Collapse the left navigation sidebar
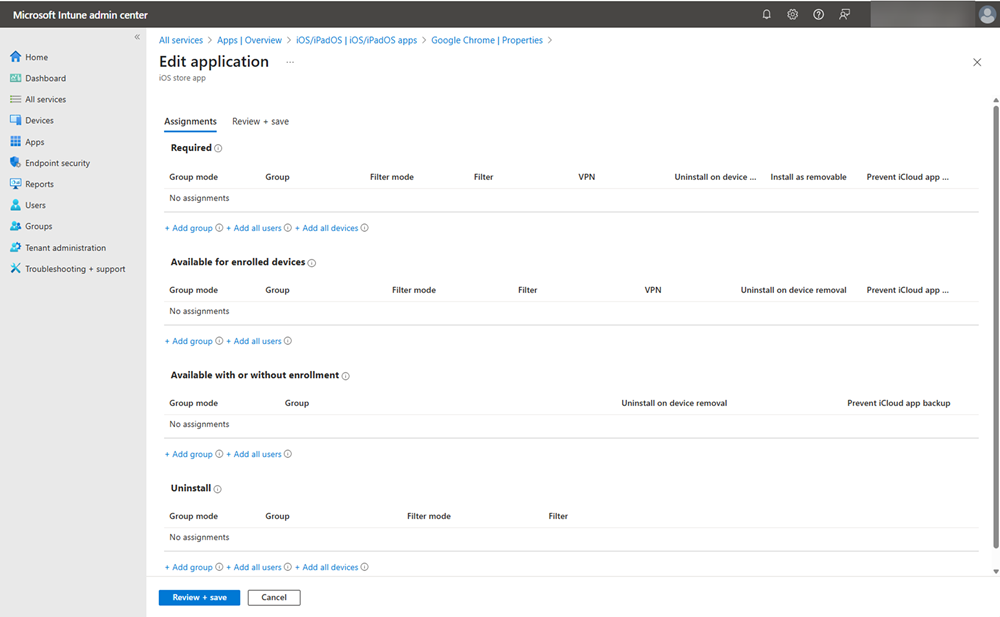 point(138,37)
